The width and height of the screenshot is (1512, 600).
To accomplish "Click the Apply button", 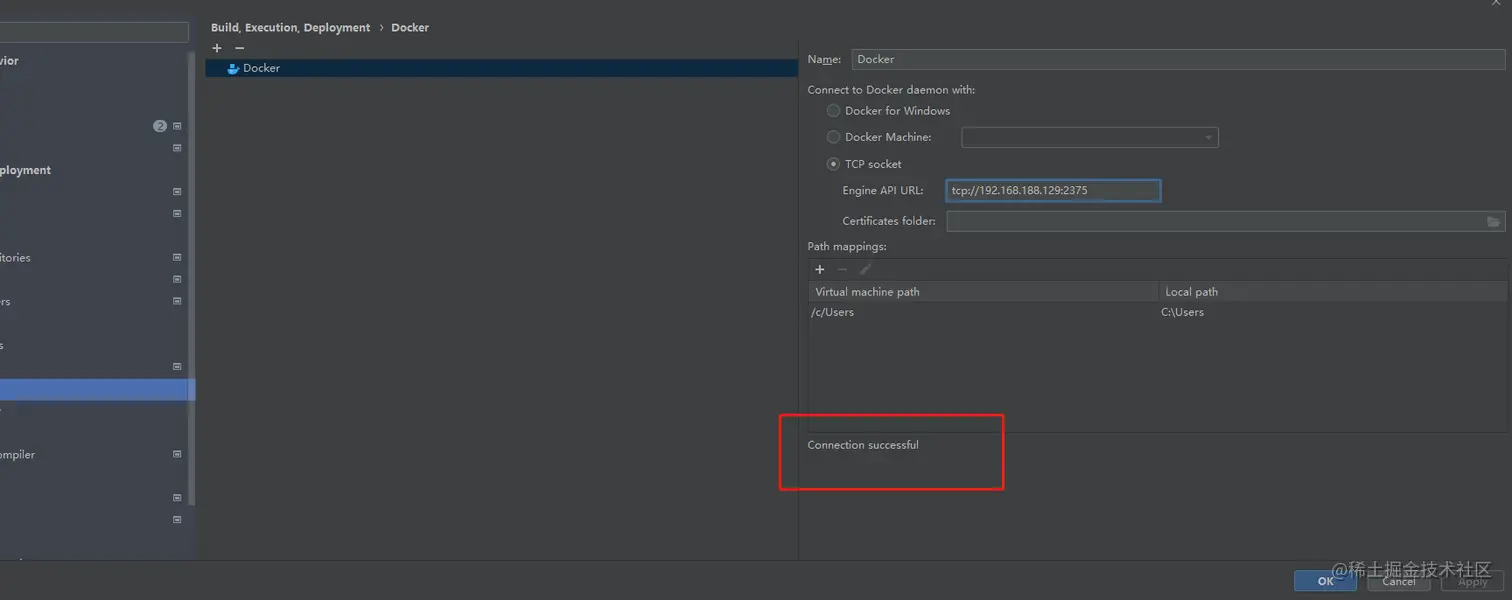I will pyautogui.click(x=1473, y=581).
